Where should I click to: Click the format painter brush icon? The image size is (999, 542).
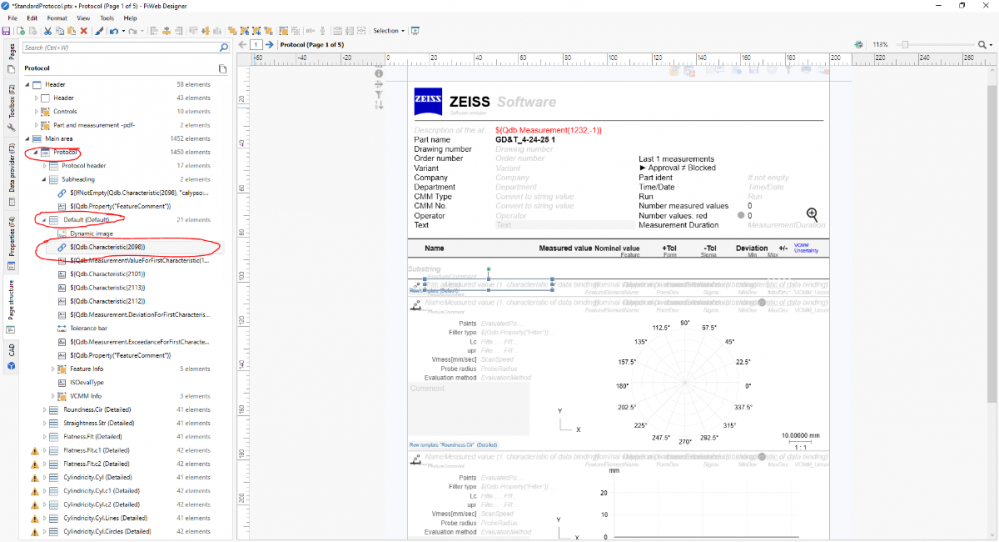(x=99, y=31)
